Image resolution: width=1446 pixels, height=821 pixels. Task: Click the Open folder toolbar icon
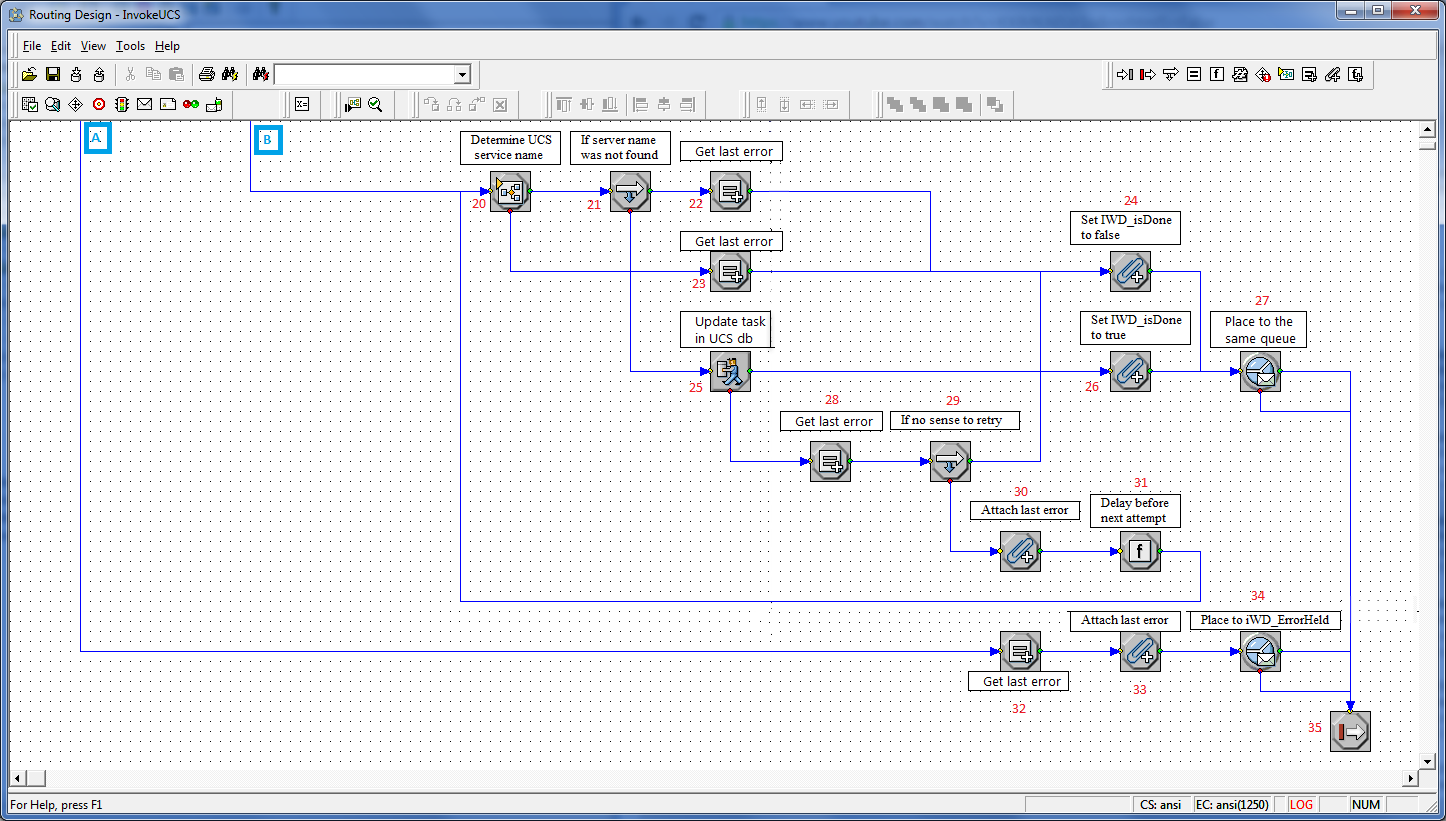[29, 74]
